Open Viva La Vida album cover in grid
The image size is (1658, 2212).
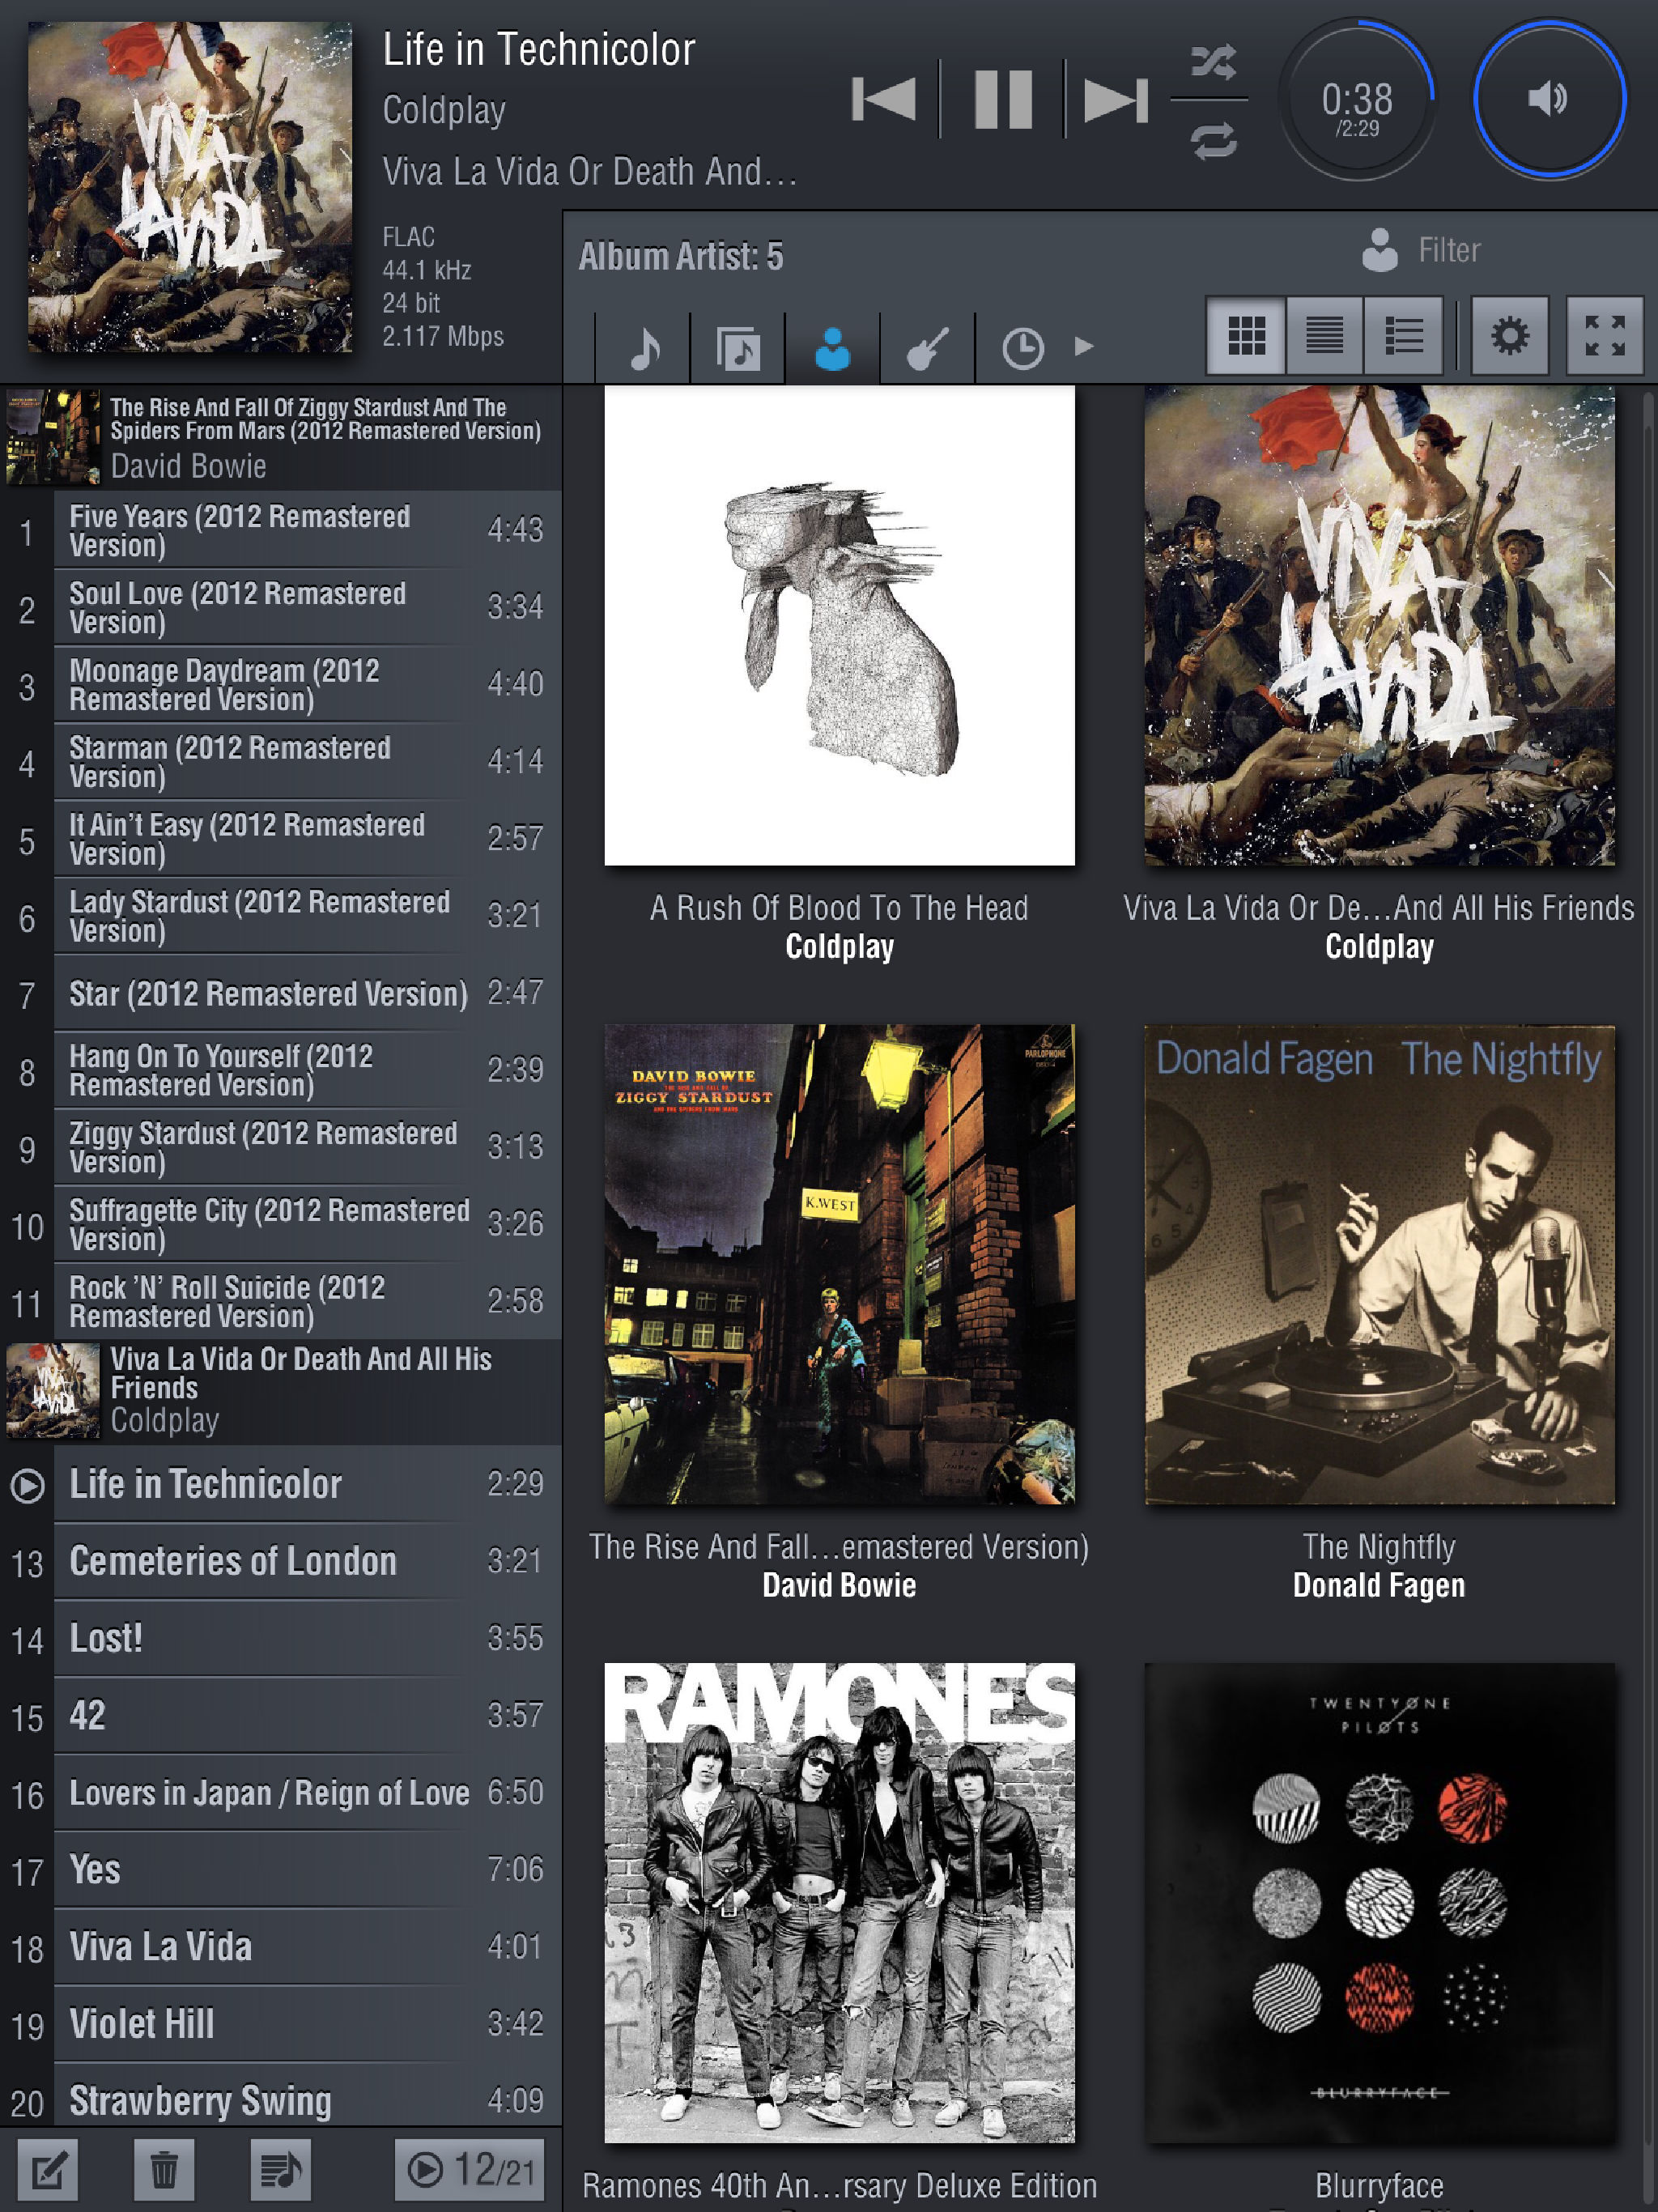(x=1379, y=625)
